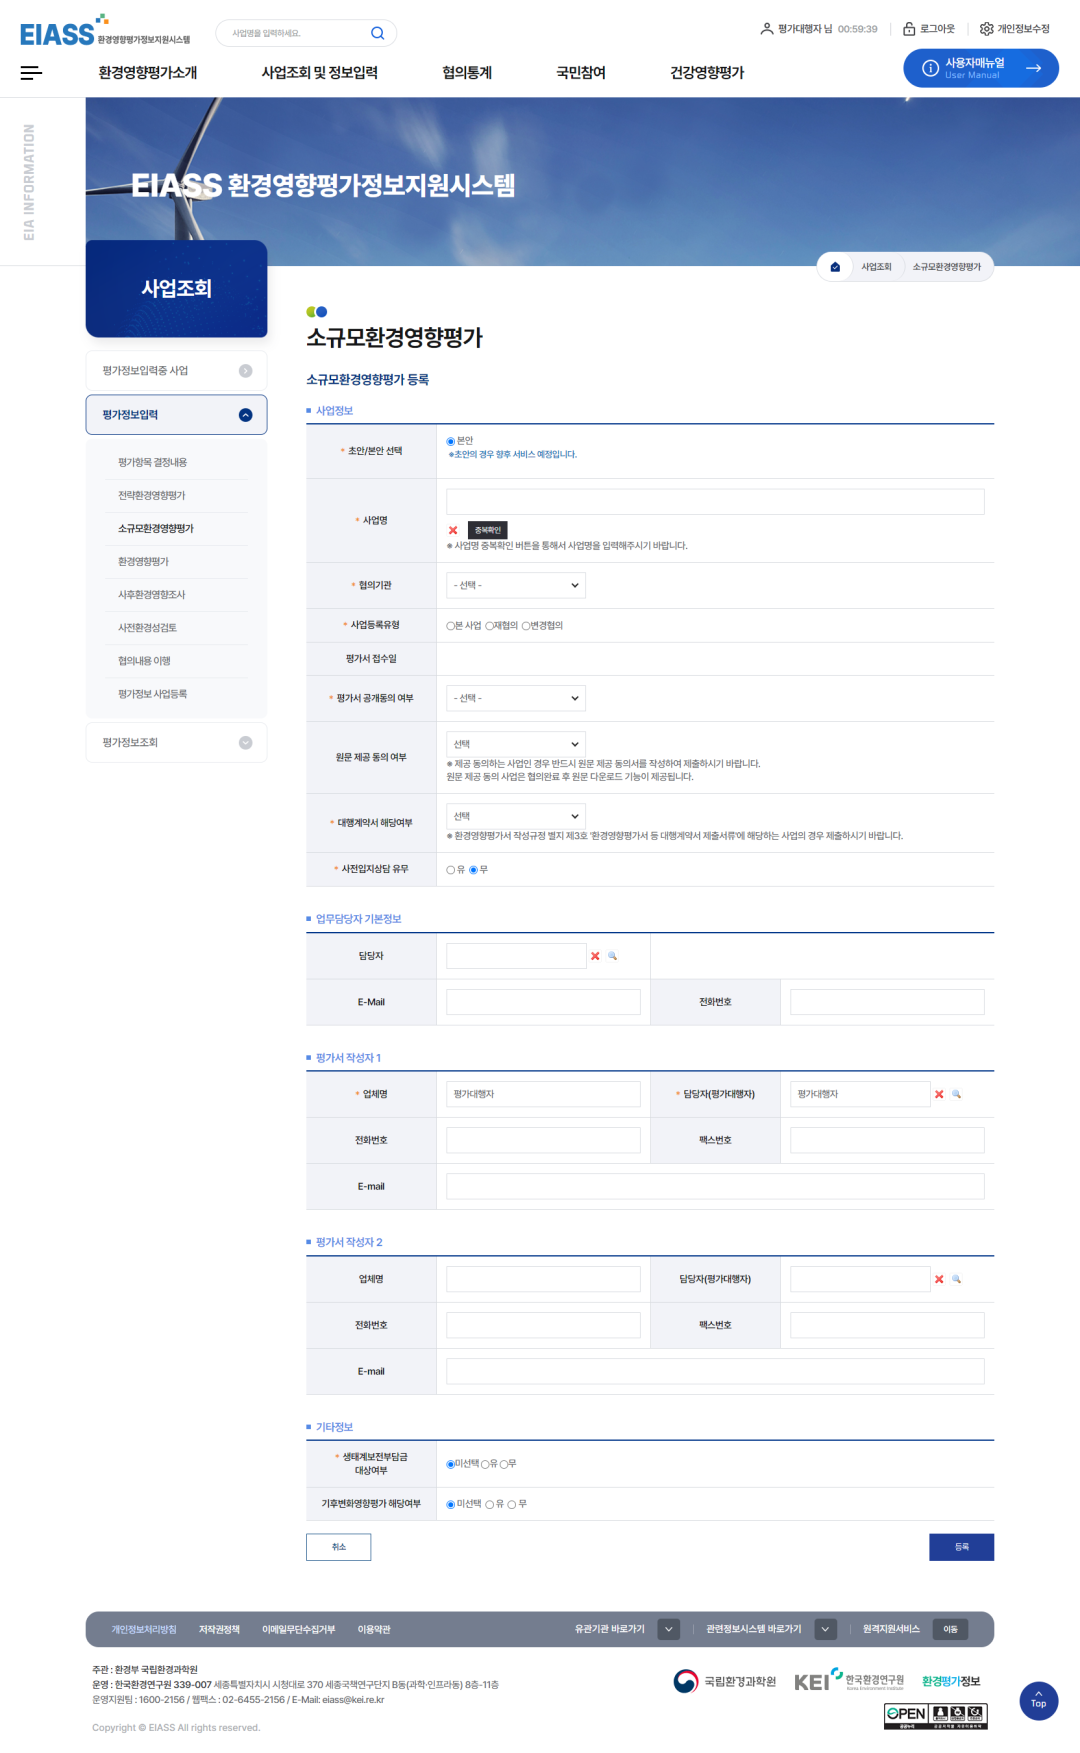
Task: Open the 협의기관 dropdown
Action: click(516, 585)
